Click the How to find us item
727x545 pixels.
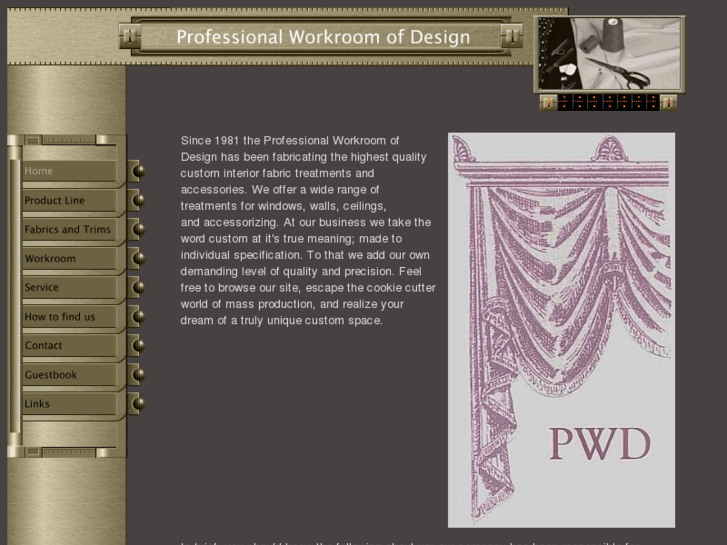(70, 317)
